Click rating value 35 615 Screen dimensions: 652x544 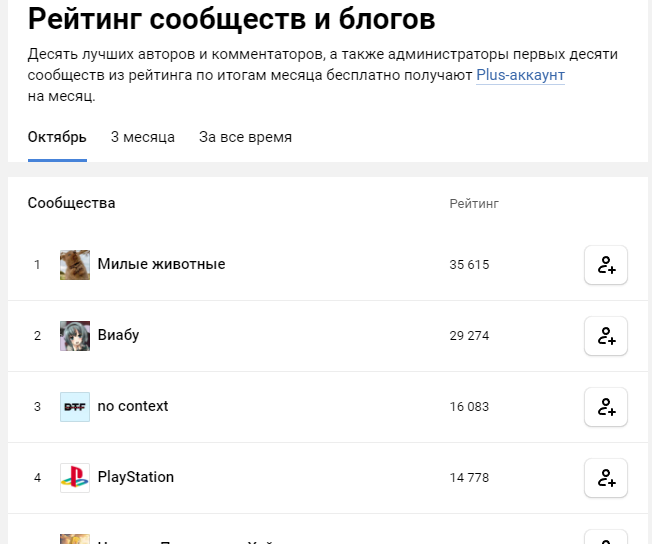[x=469, y=265]
